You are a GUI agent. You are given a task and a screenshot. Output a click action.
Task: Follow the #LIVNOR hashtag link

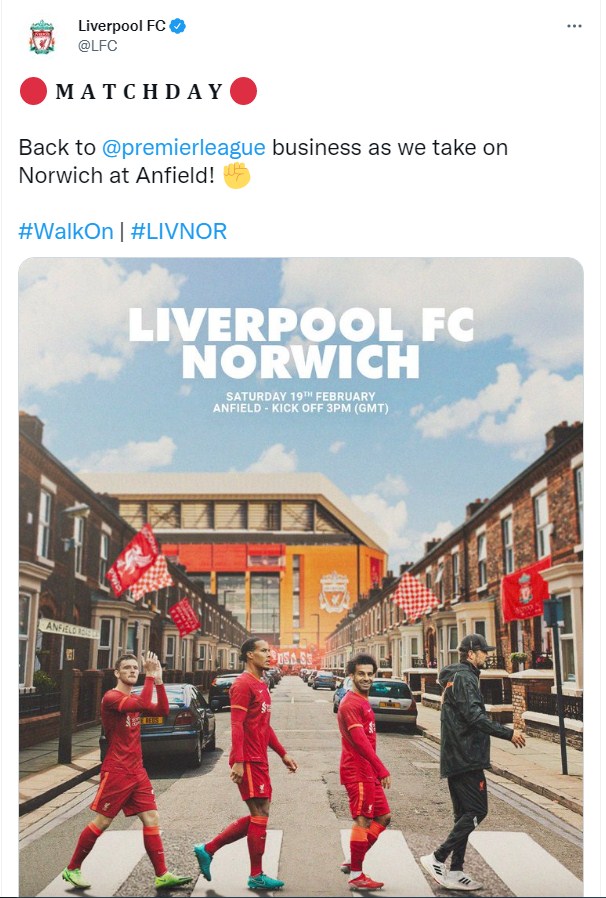click(179, 232)
